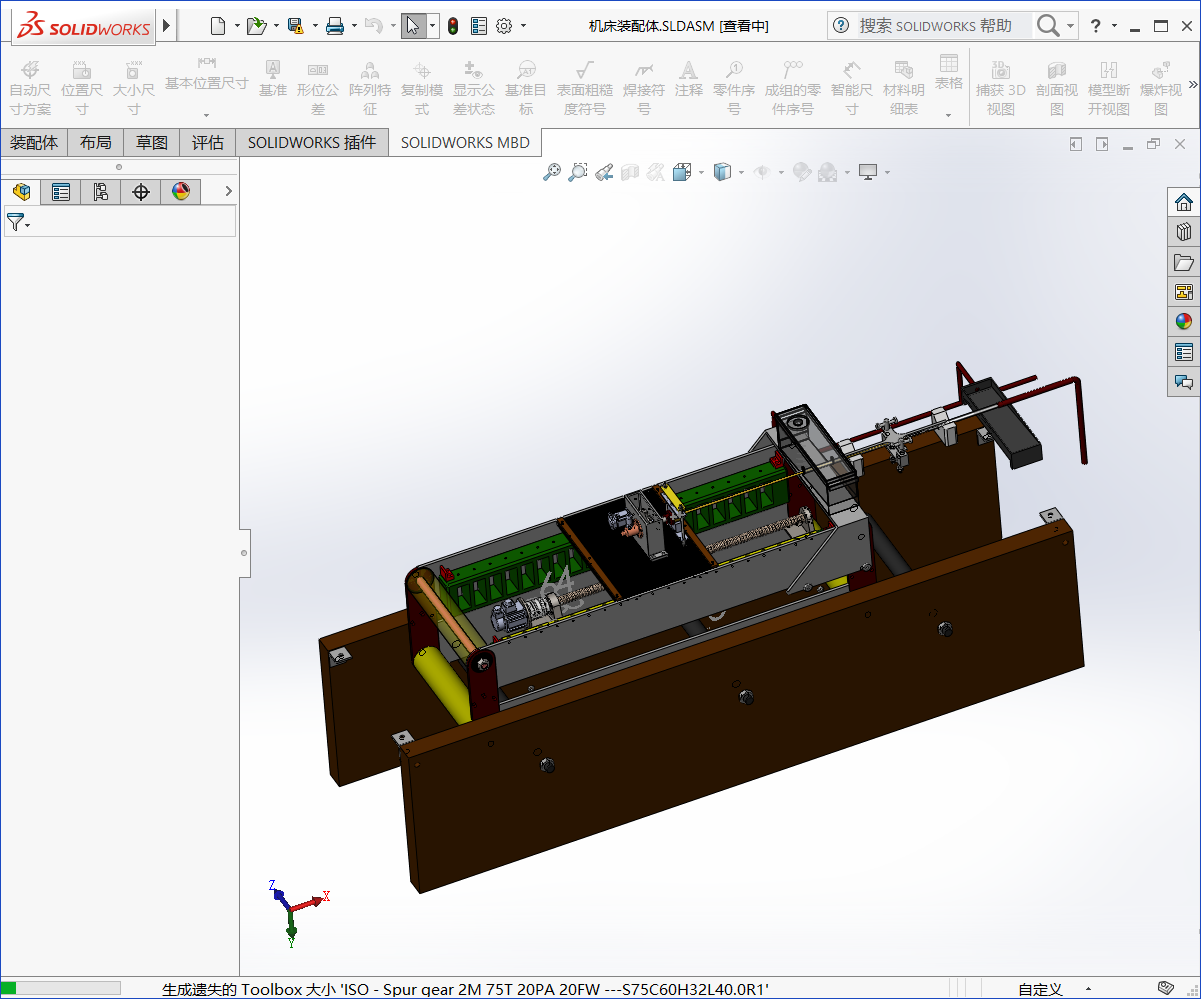Open the View Palette icon in task pane

tap(1184, 292)
